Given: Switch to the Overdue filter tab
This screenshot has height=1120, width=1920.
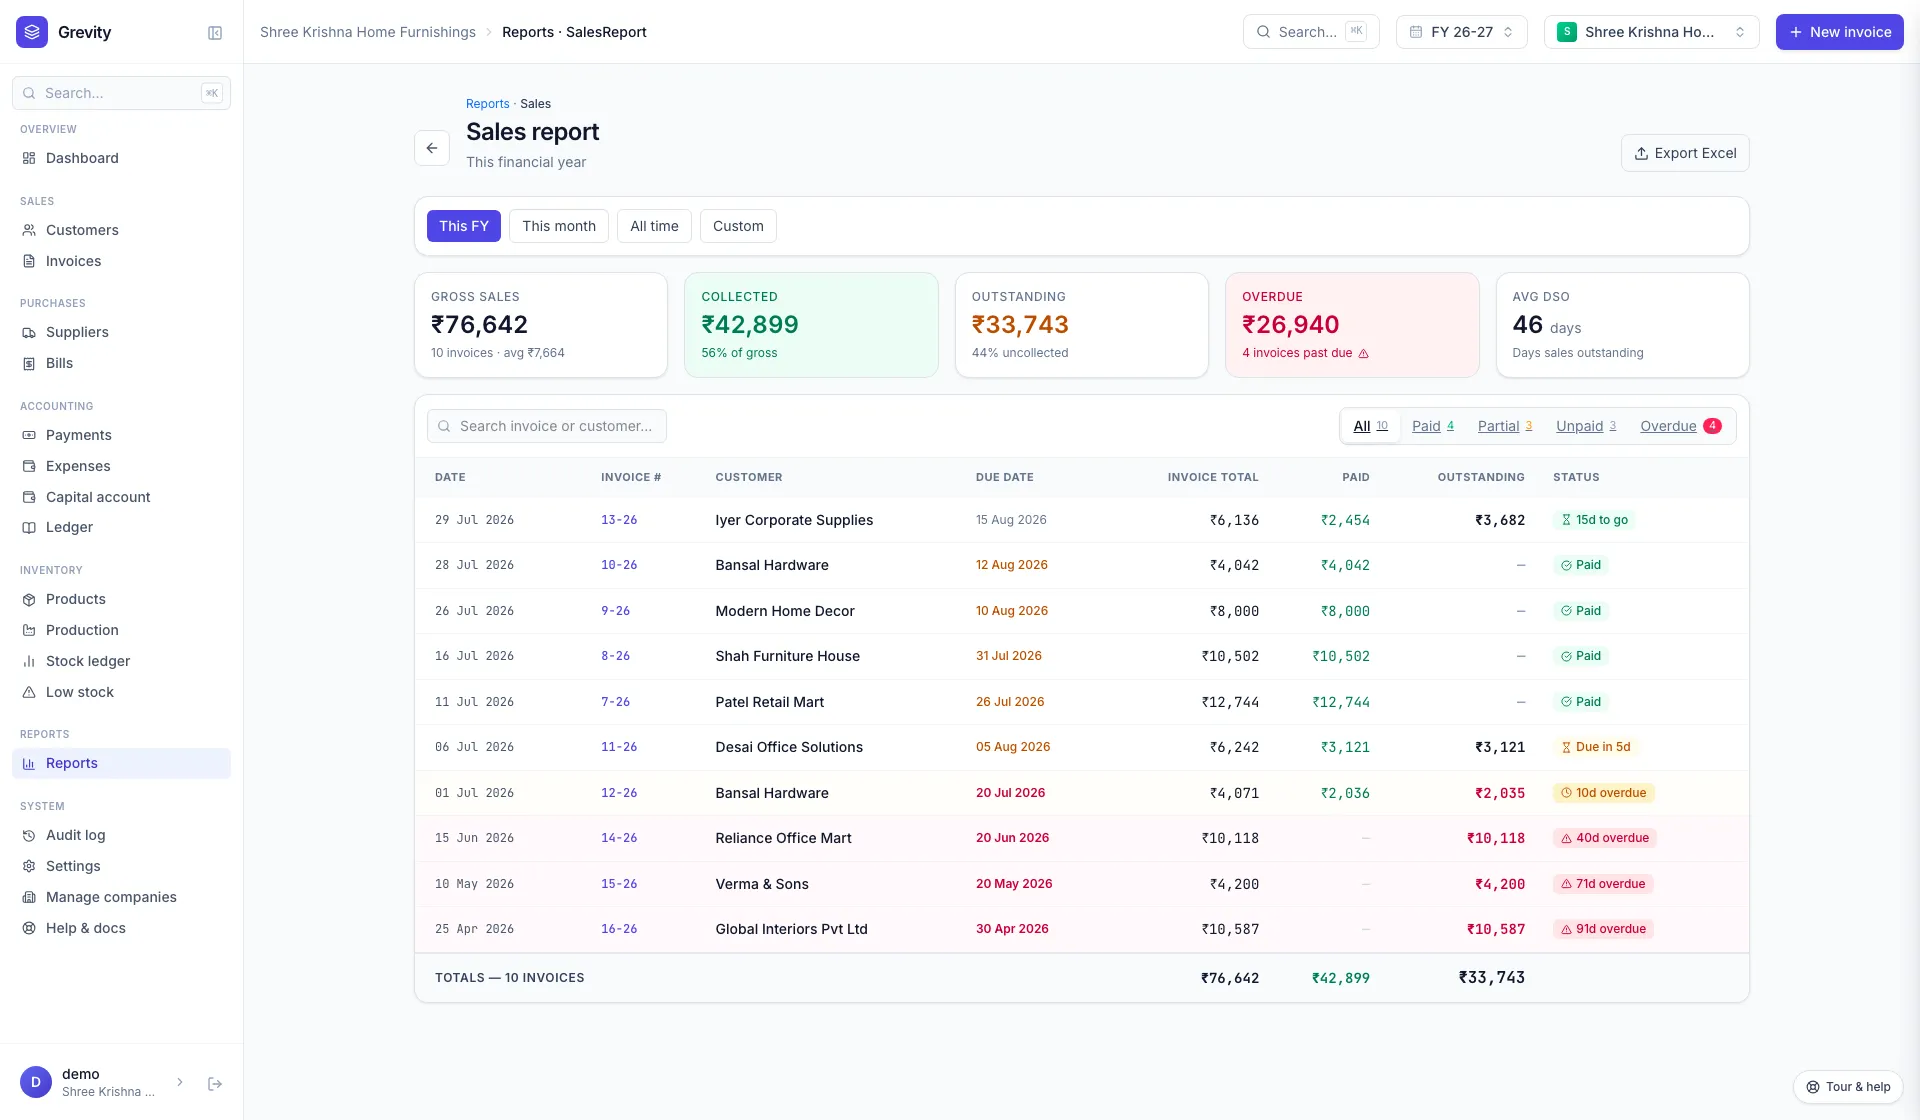Looking at the screenshot, I should [1681, 426].
